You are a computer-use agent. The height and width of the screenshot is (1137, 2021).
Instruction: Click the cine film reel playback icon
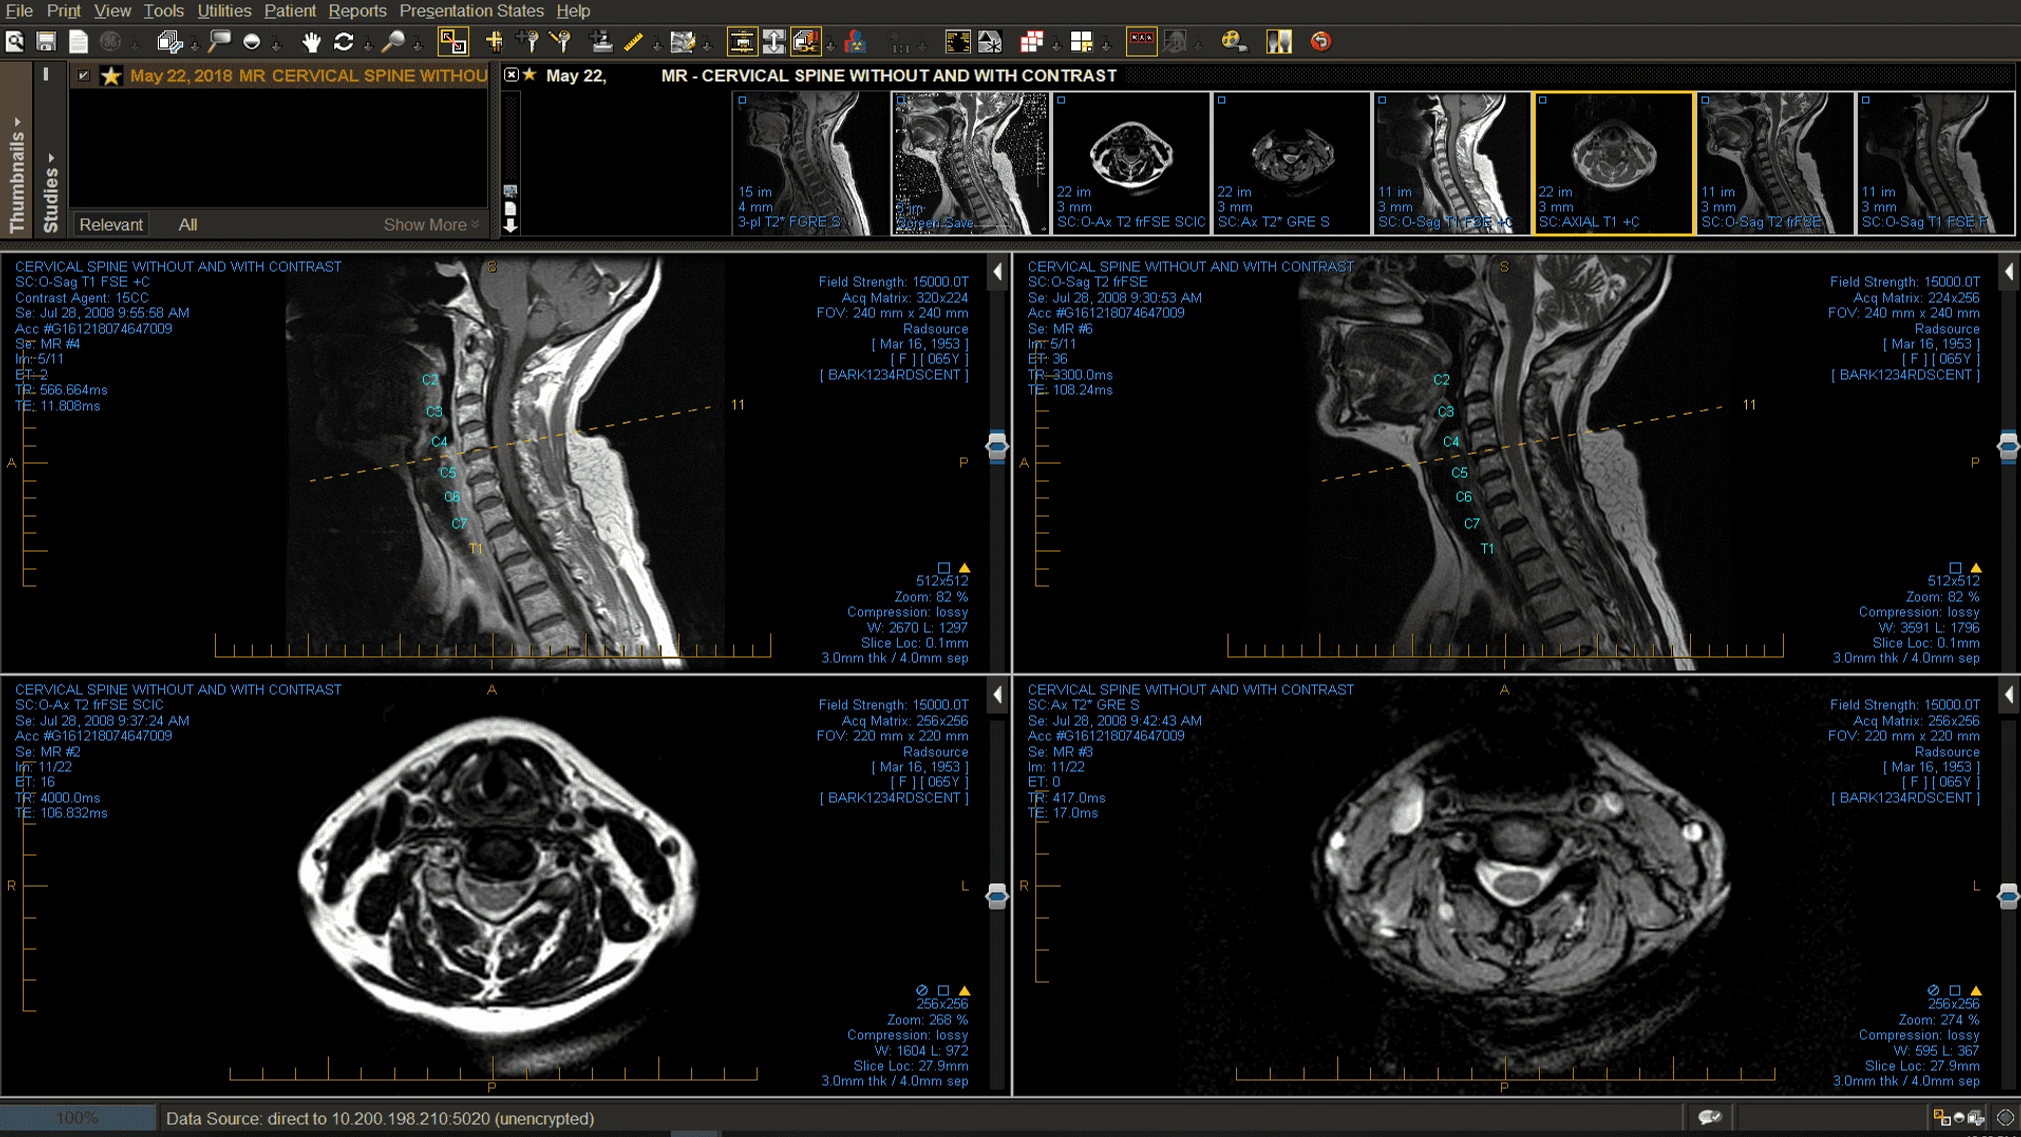pyautogui.click(x=1231, y=43)
